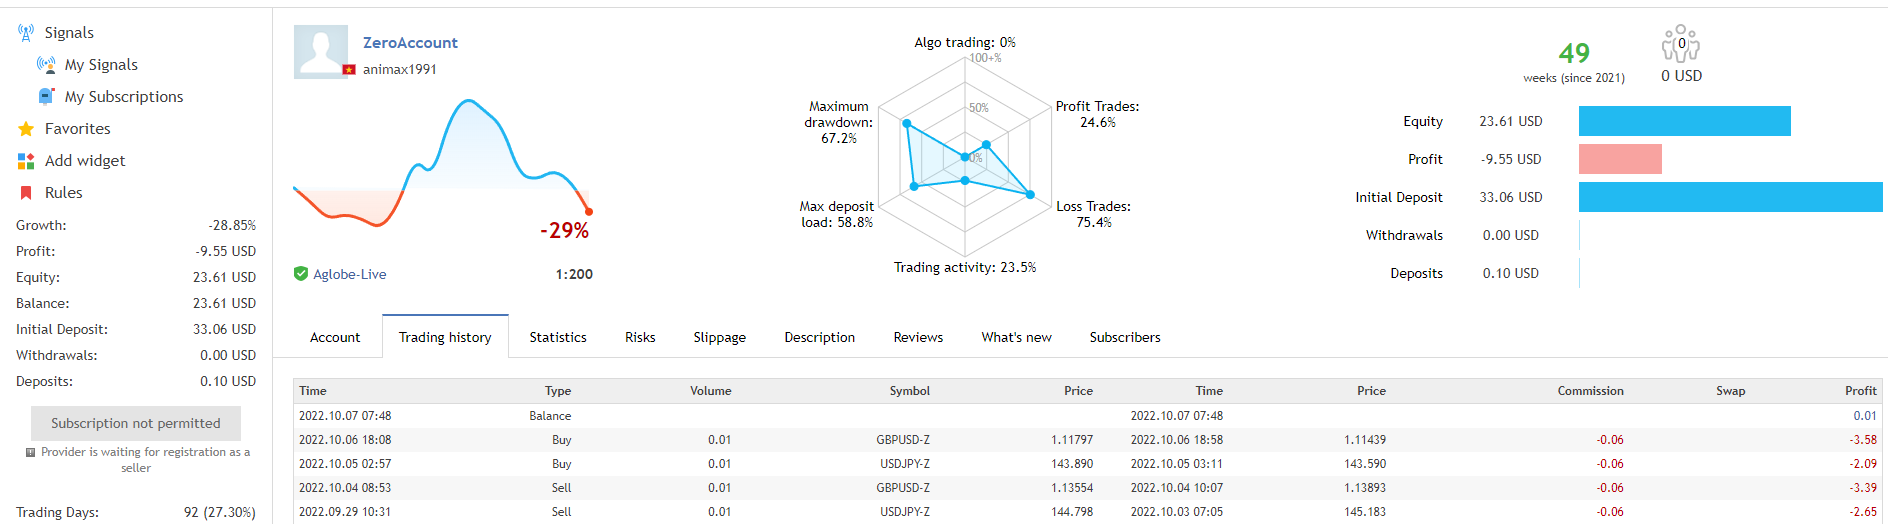Click the Rules bookmark icon
This screenshot has height=524, width=1888.
point(26,193)
